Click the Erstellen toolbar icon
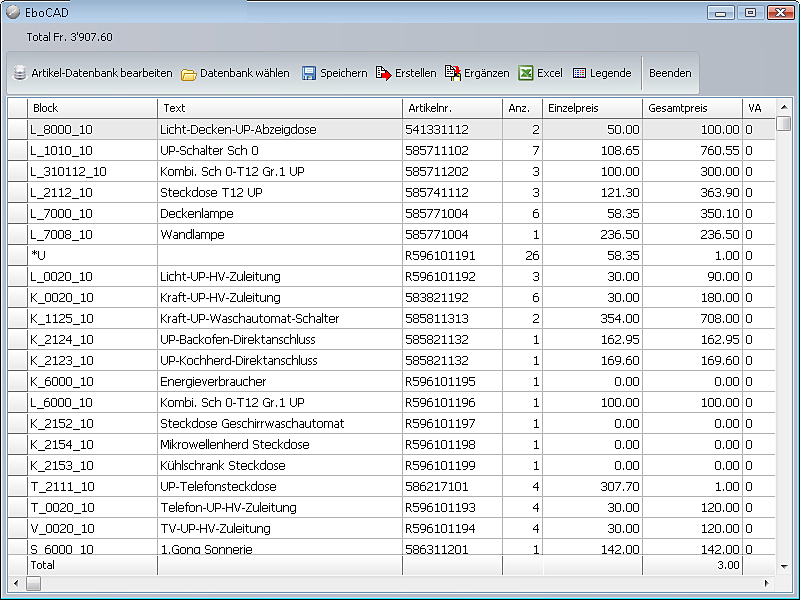Screen dimensions: 800x600 (384, 73)
